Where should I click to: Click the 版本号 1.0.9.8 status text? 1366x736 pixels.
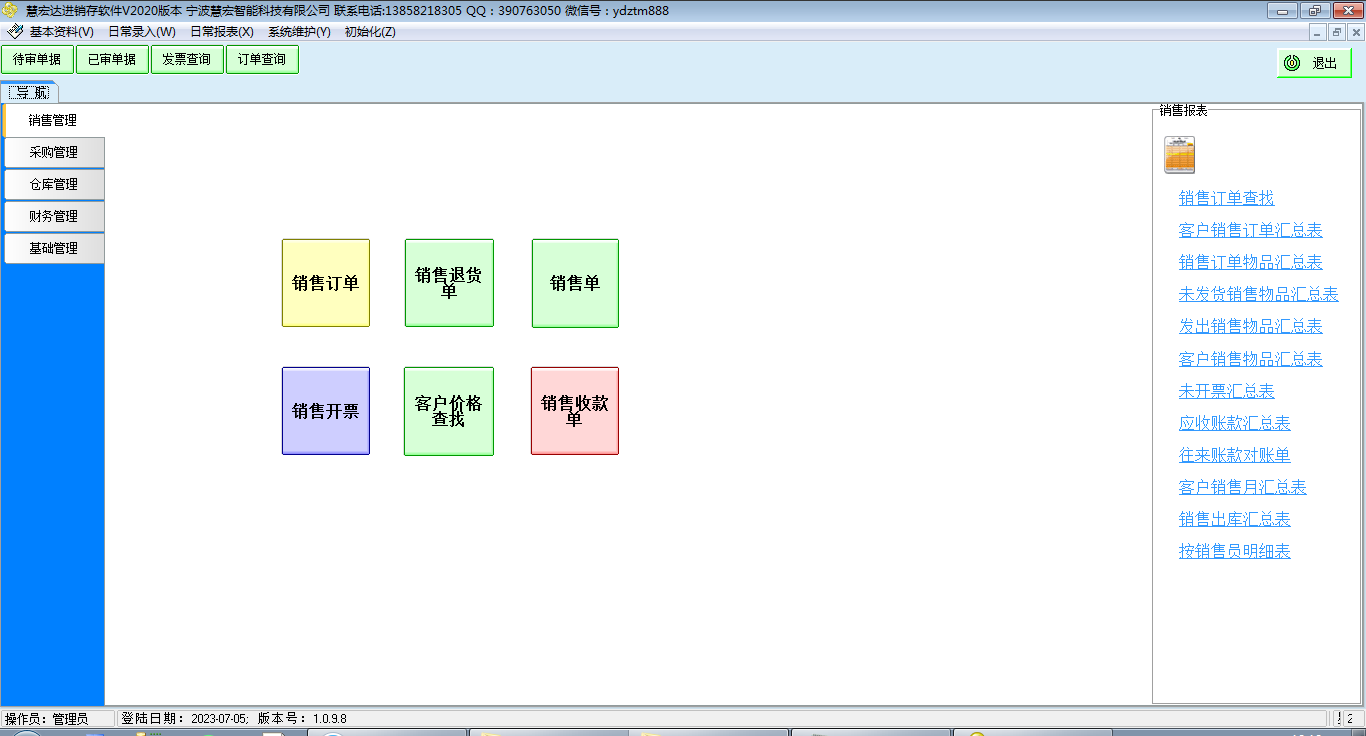click(x=302, y=719)
